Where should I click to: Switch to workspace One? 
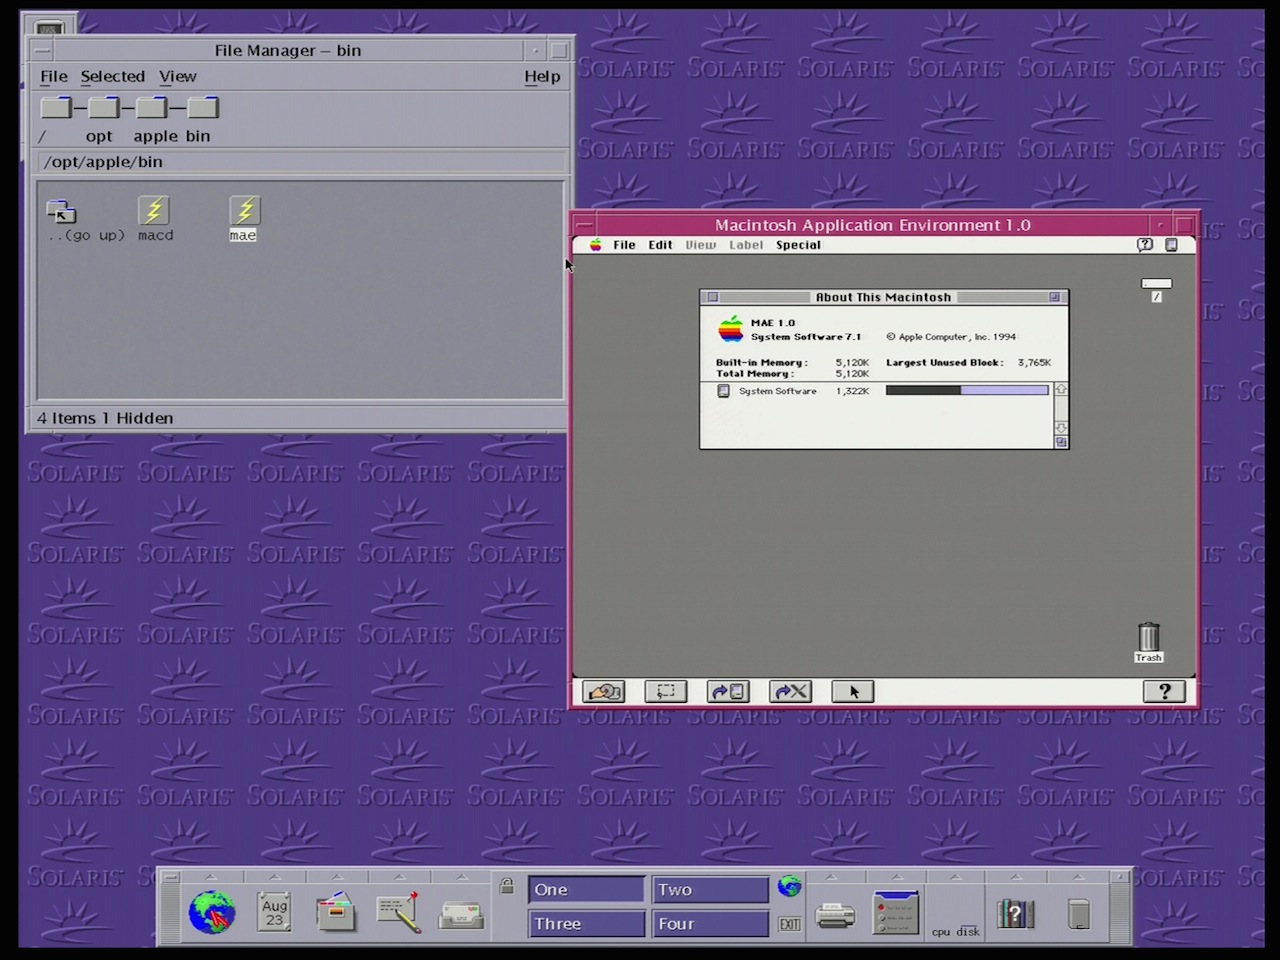586,890
